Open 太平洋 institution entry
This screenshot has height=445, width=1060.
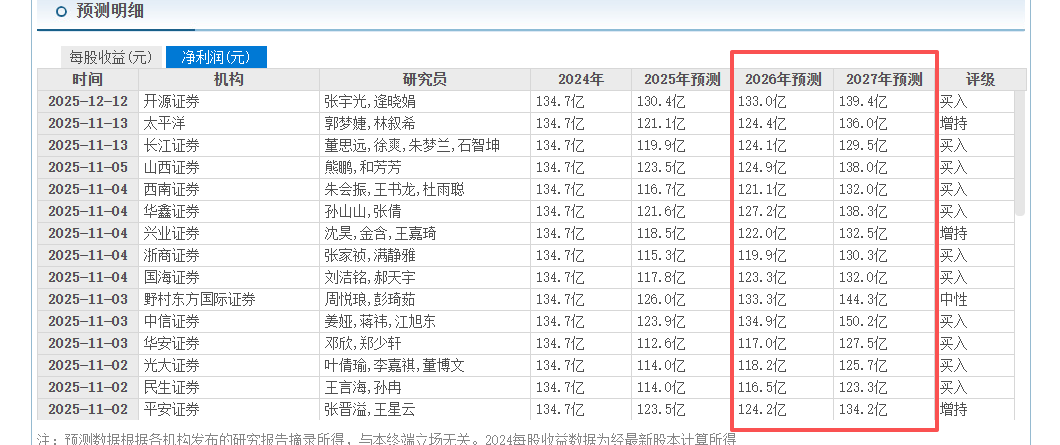162,124
